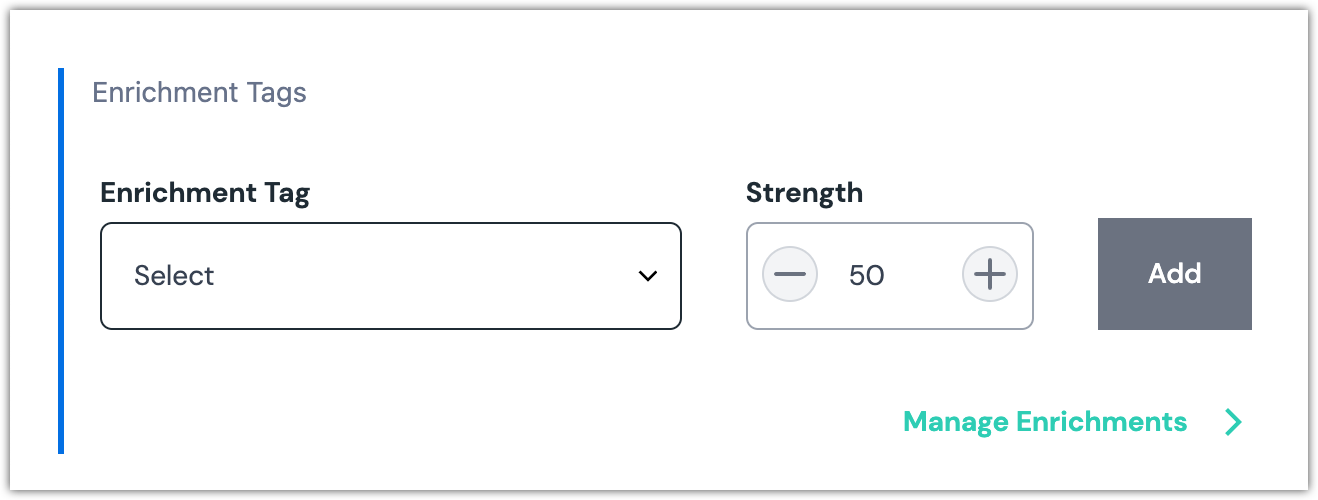Viewport: 1318px width, 500px height.
Task: Add the enrichment tag using Add
Action: [x=1174, y=274]
